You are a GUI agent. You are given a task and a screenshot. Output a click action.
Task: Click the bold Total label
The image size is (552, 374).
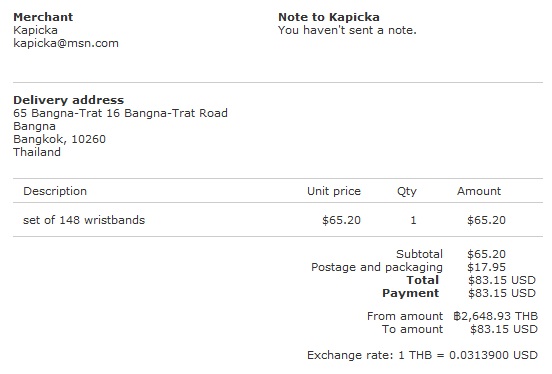[x=422, y=280]
